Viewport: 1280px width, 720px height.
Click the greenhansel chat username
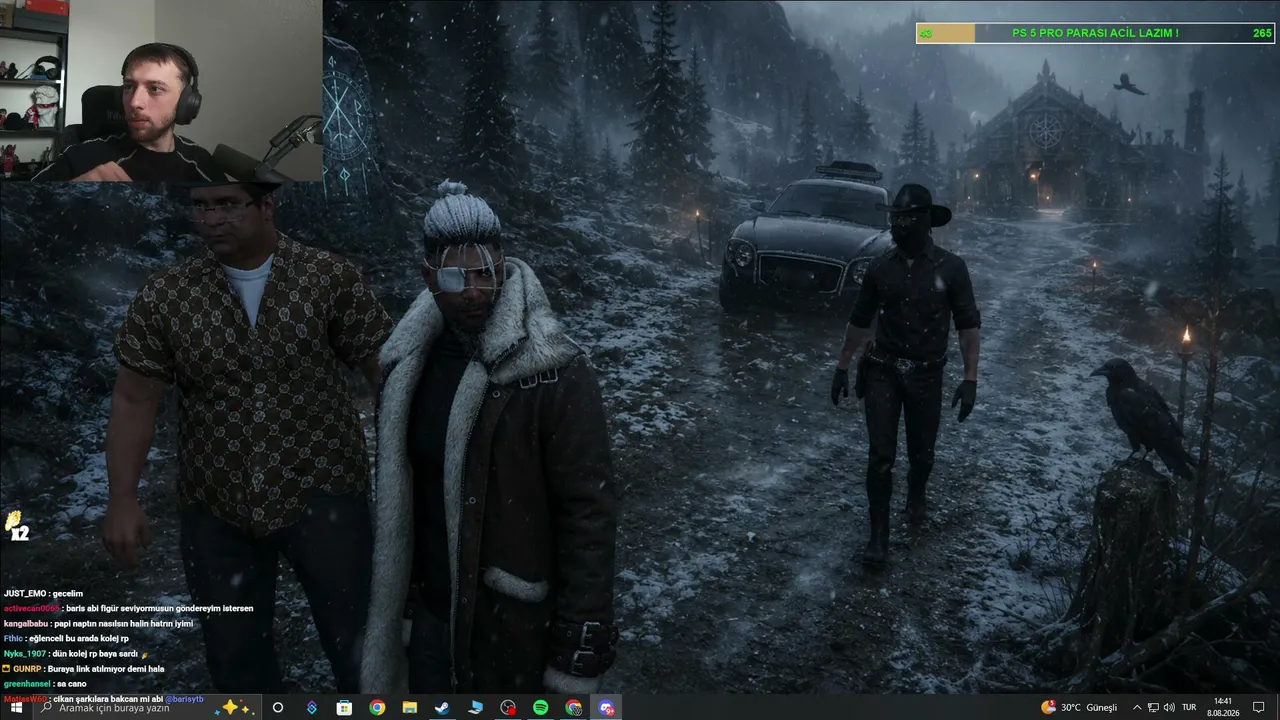pyautogui.click(x=28, y=684)
